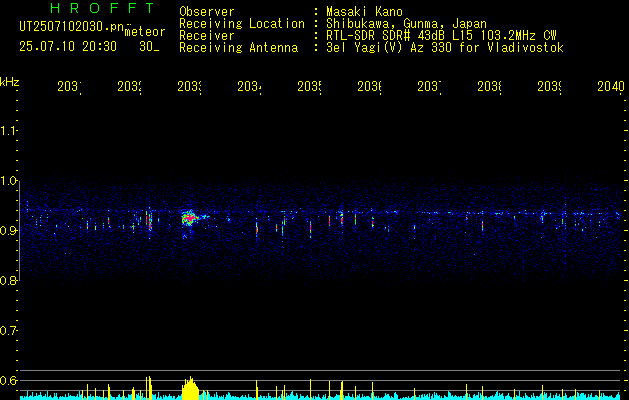Click the 1.0 frequency axis label
629x400 pixels.
tap(8, 181)
